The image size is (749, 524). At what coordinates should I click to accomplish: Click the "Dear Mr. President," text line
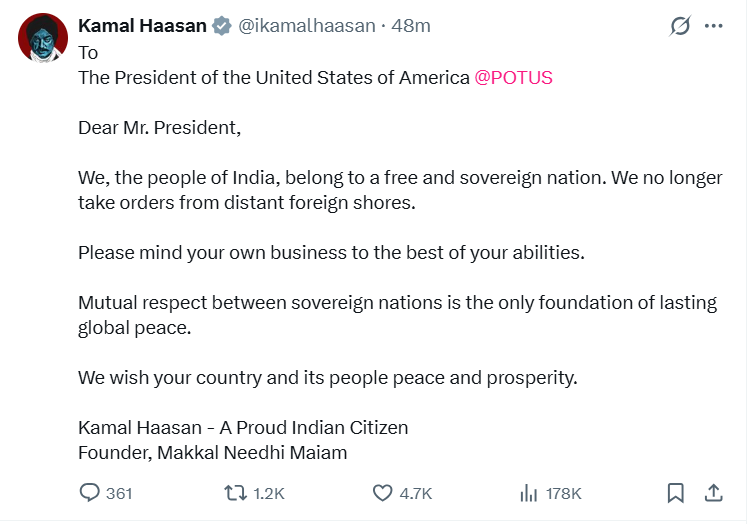click(x=160, y=129)
